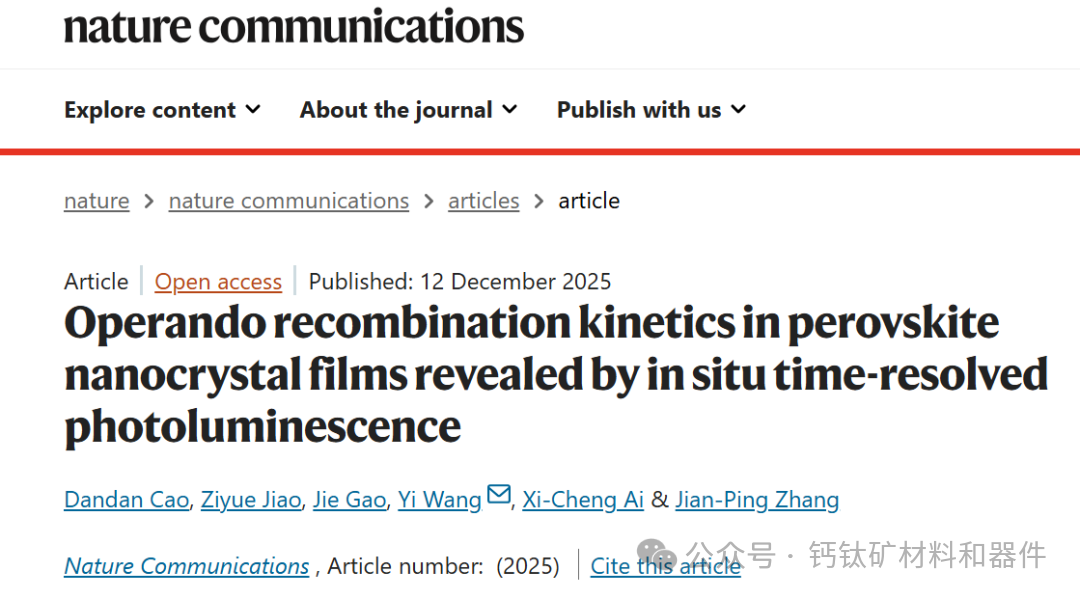Image resolution: width=1080 pixels, height=598 pixels.
Task: Click the nature communications logo
Action: tap(294, 25)
